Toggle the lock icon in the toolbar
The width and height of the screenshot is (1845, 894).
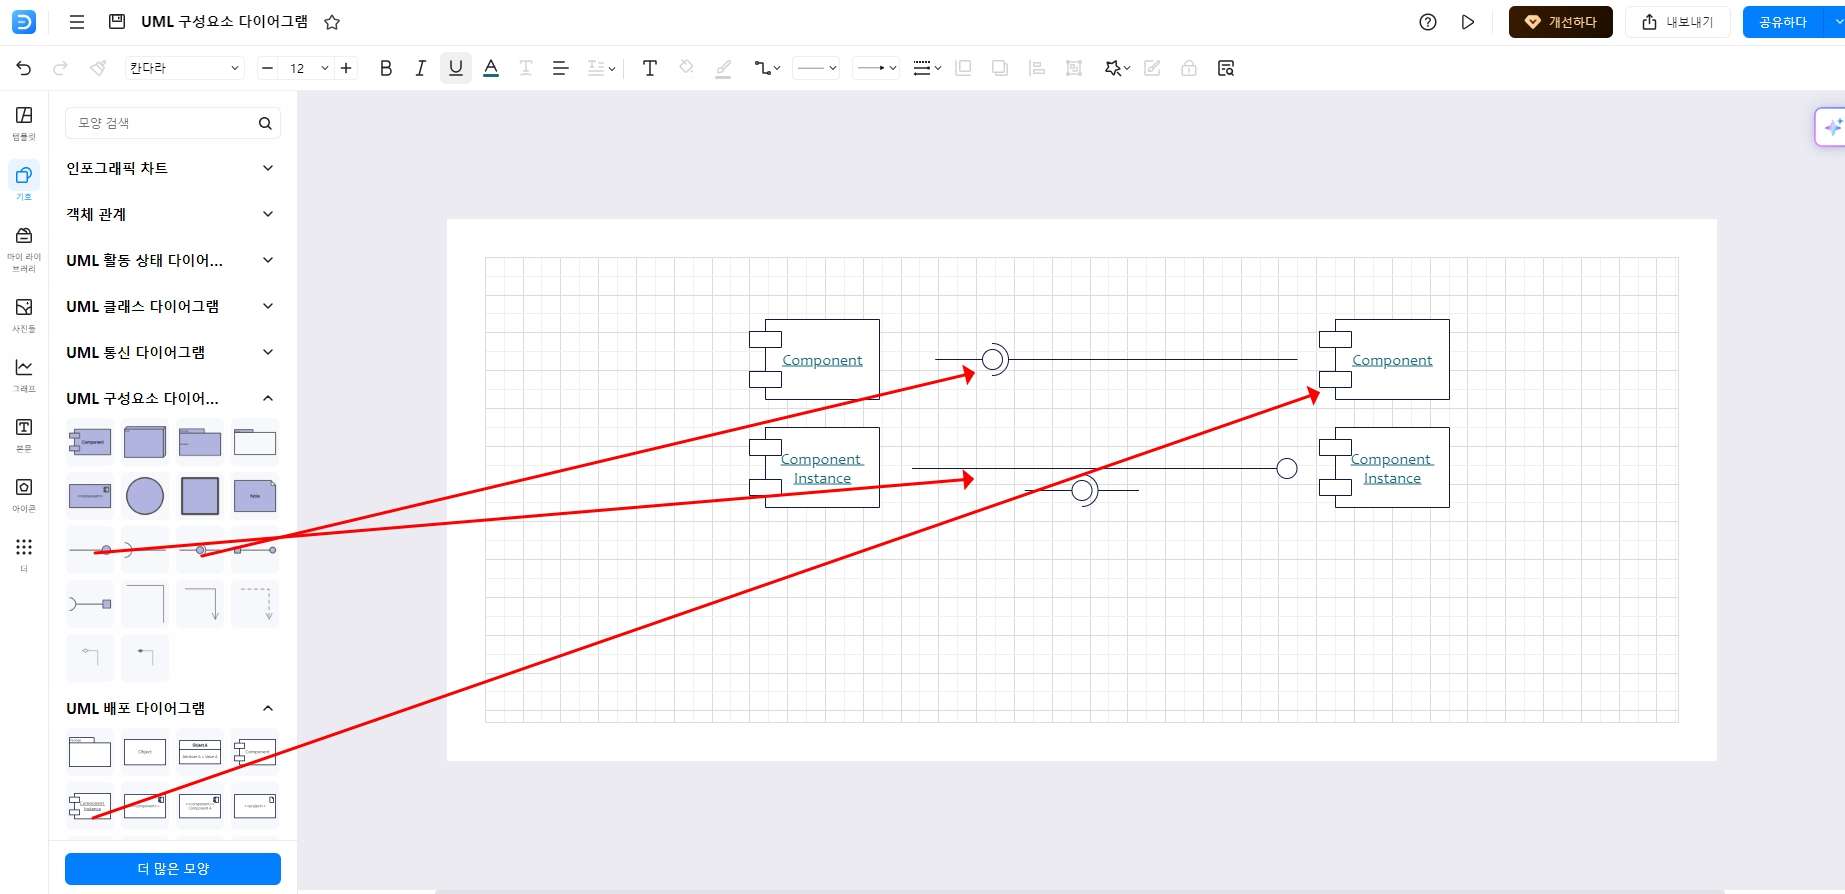click(1189, 68)
